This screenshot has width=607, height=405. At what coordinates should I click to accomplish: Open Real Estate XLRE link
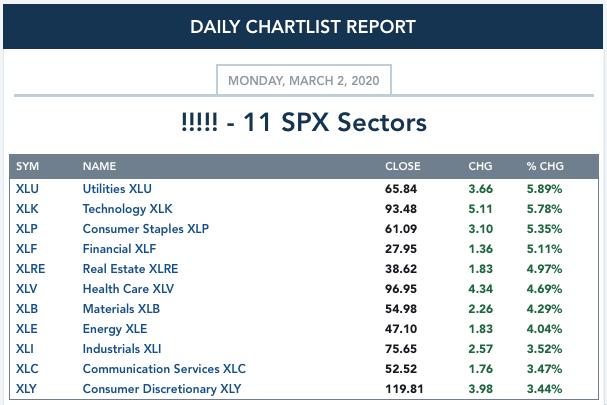[x=130, y=269]
